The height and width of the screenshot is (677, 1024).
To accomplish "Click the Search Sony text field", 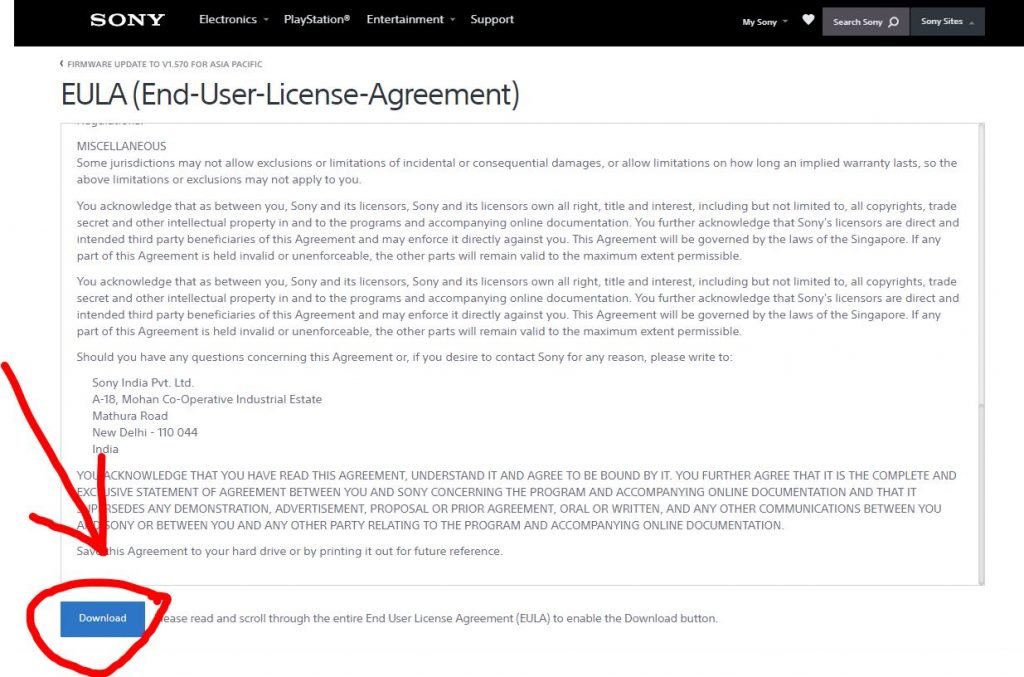I will 858,22.
